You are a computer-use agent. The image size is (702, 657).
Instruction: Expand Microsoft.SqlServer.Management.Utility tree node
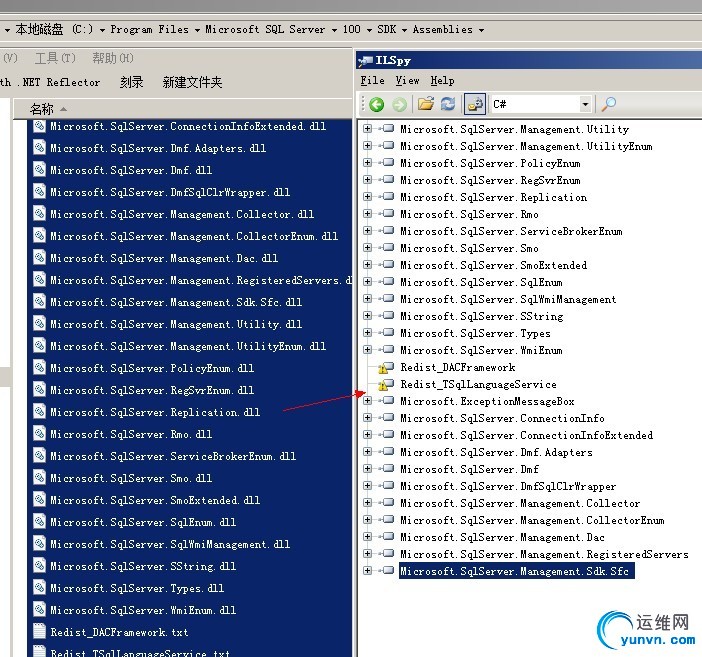click(368, 129)
